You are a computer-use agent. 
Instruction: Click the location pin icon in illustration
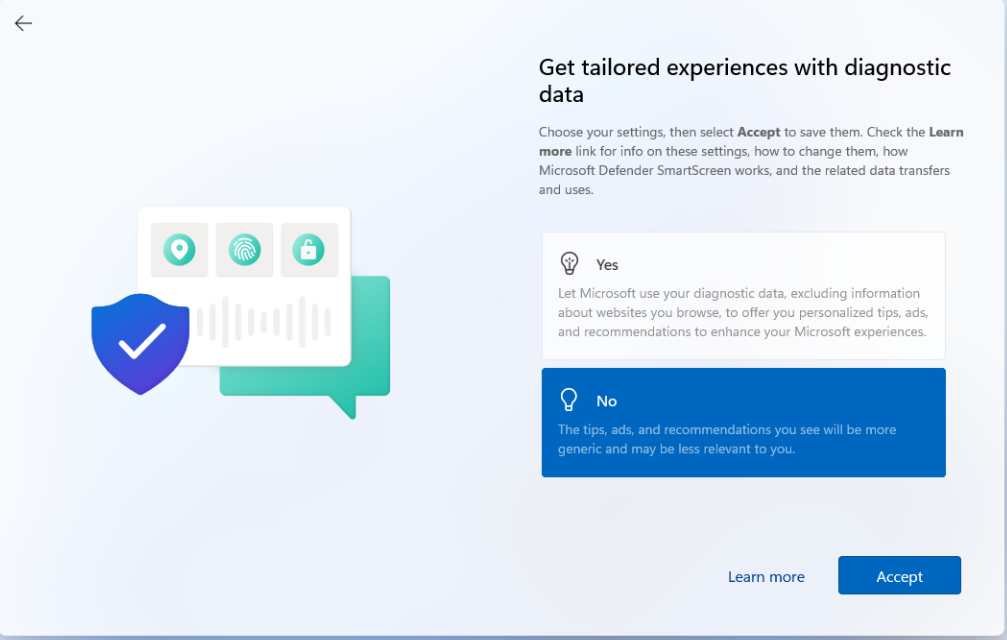pos(179,249)
